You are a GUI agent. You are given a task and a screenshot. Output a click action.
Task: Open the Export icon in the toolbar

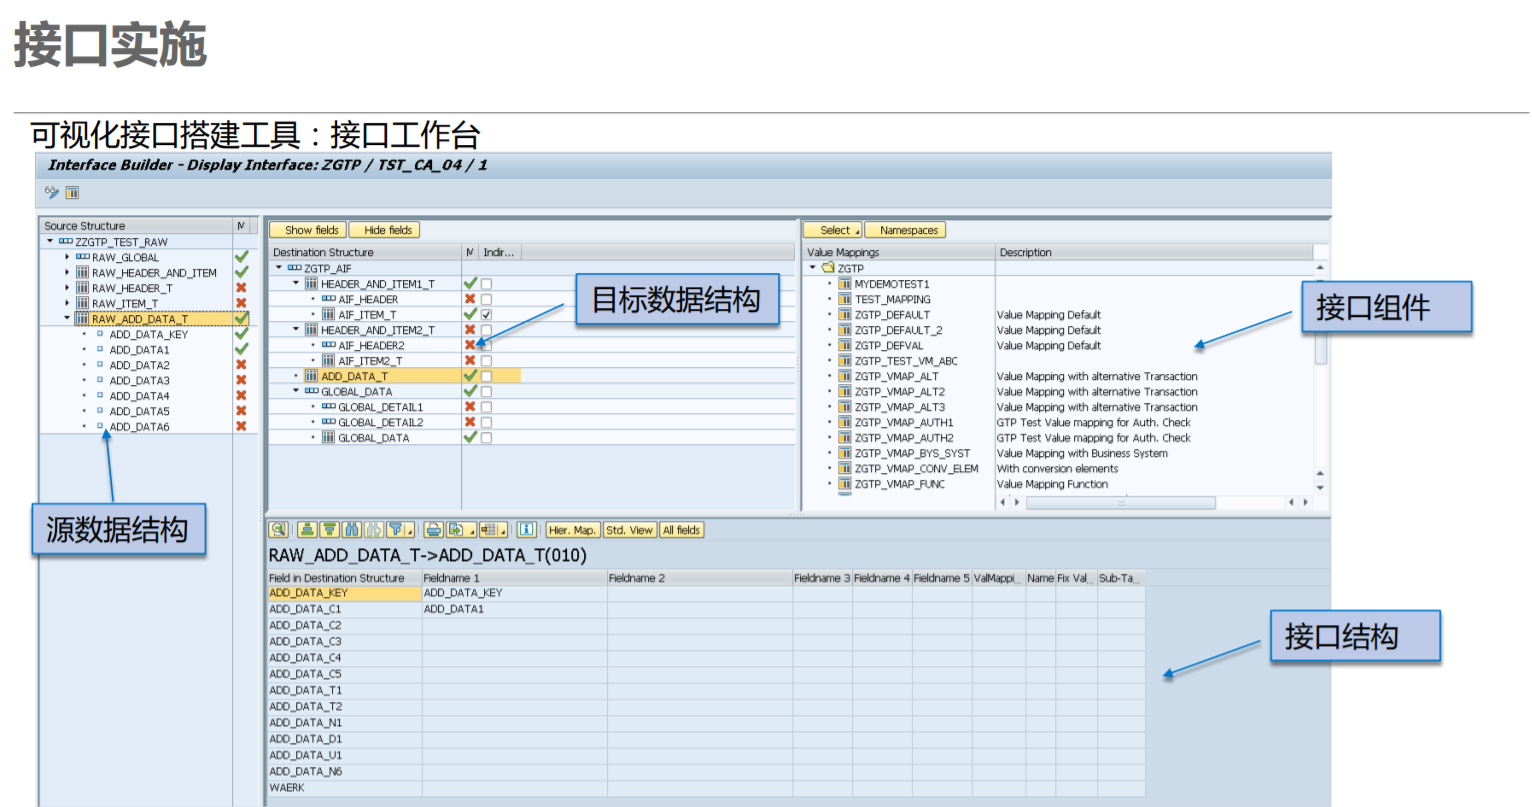click(x=457, y=530)
